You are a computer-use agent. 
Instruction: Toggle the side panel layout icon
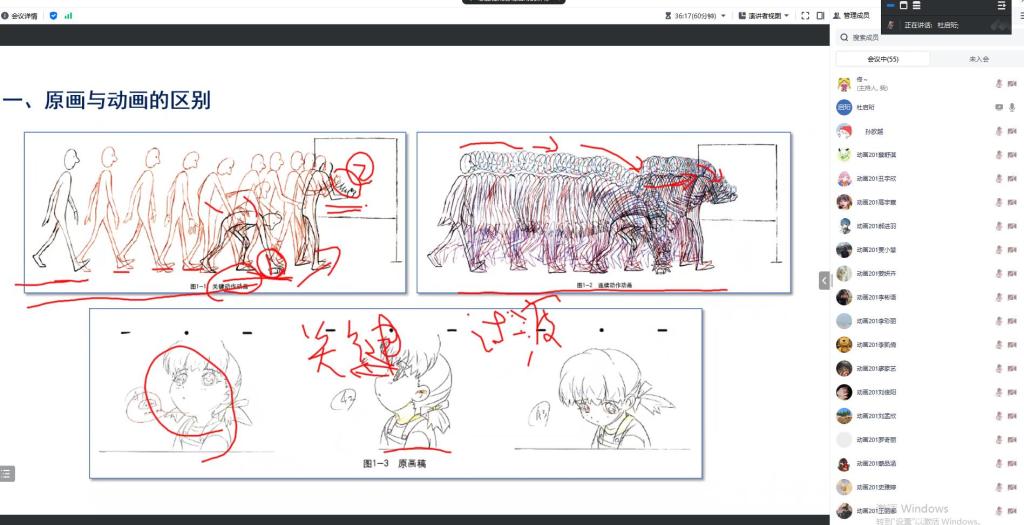coord(820,16)
